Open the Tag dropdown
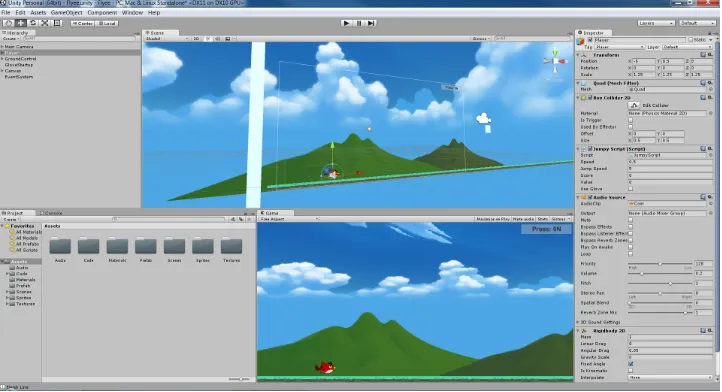This screenshot has height=392, width=722. click(619, 47)
